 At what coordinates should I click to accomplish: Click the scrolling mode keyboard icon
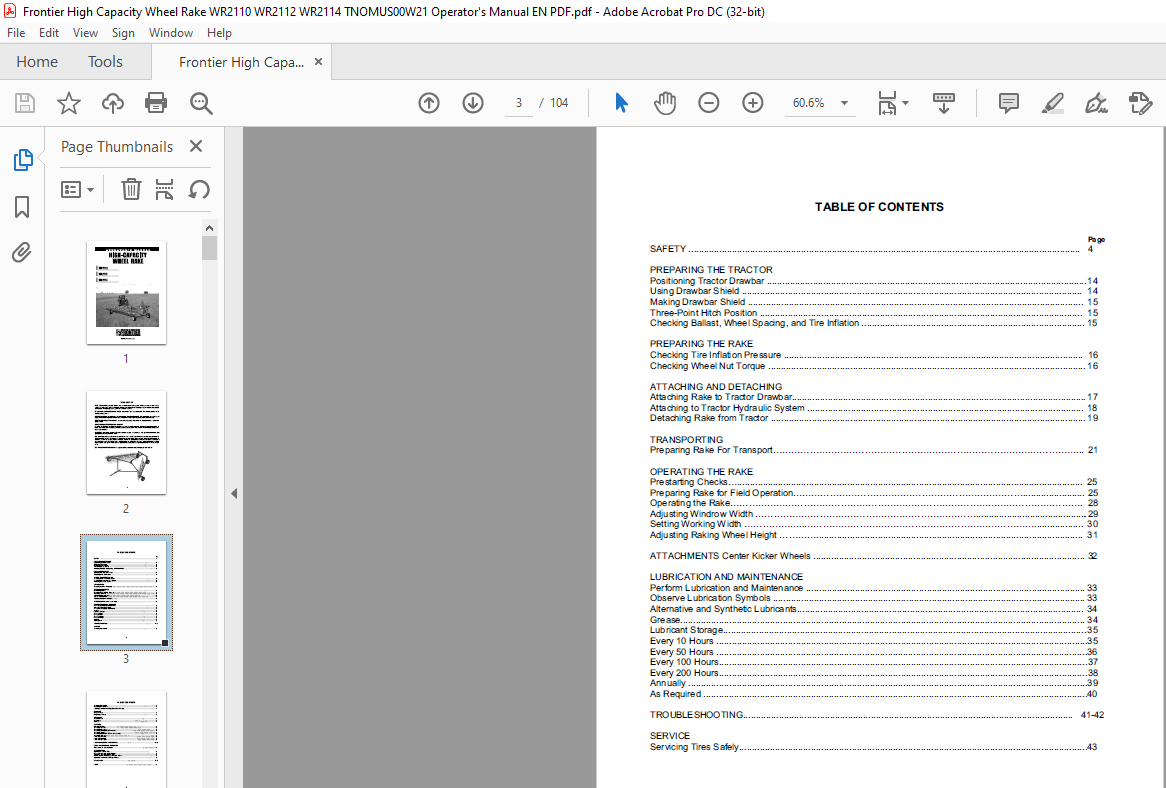(944, 103)
